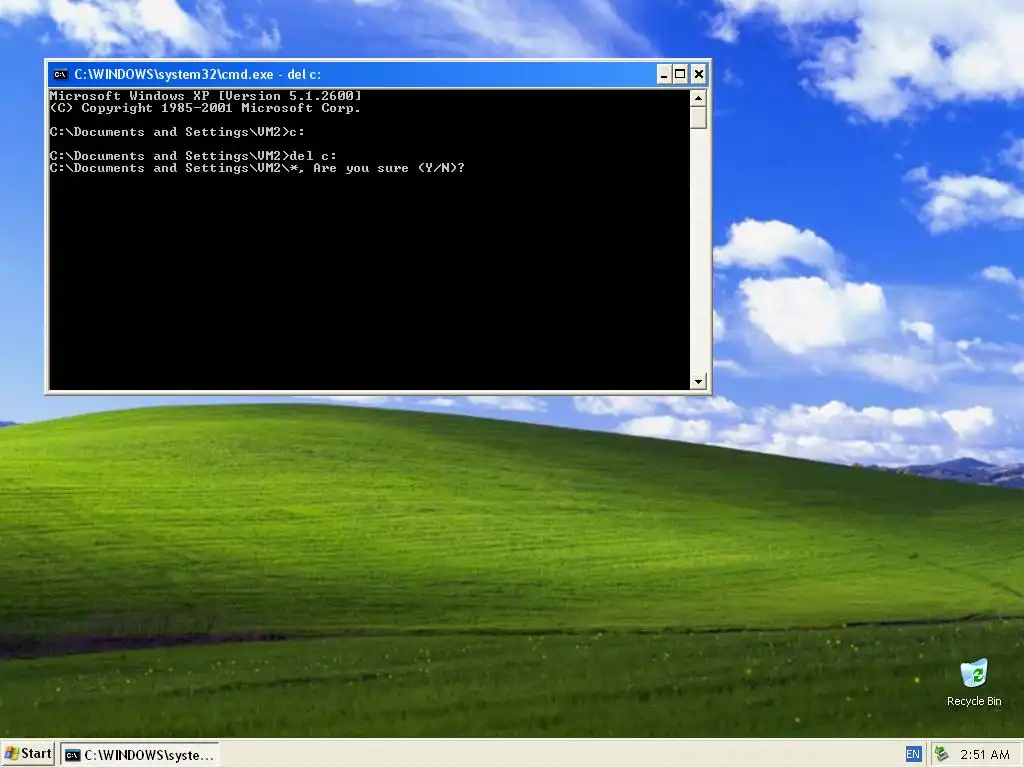Click the console scrollbar thumb

coord(698,118)
